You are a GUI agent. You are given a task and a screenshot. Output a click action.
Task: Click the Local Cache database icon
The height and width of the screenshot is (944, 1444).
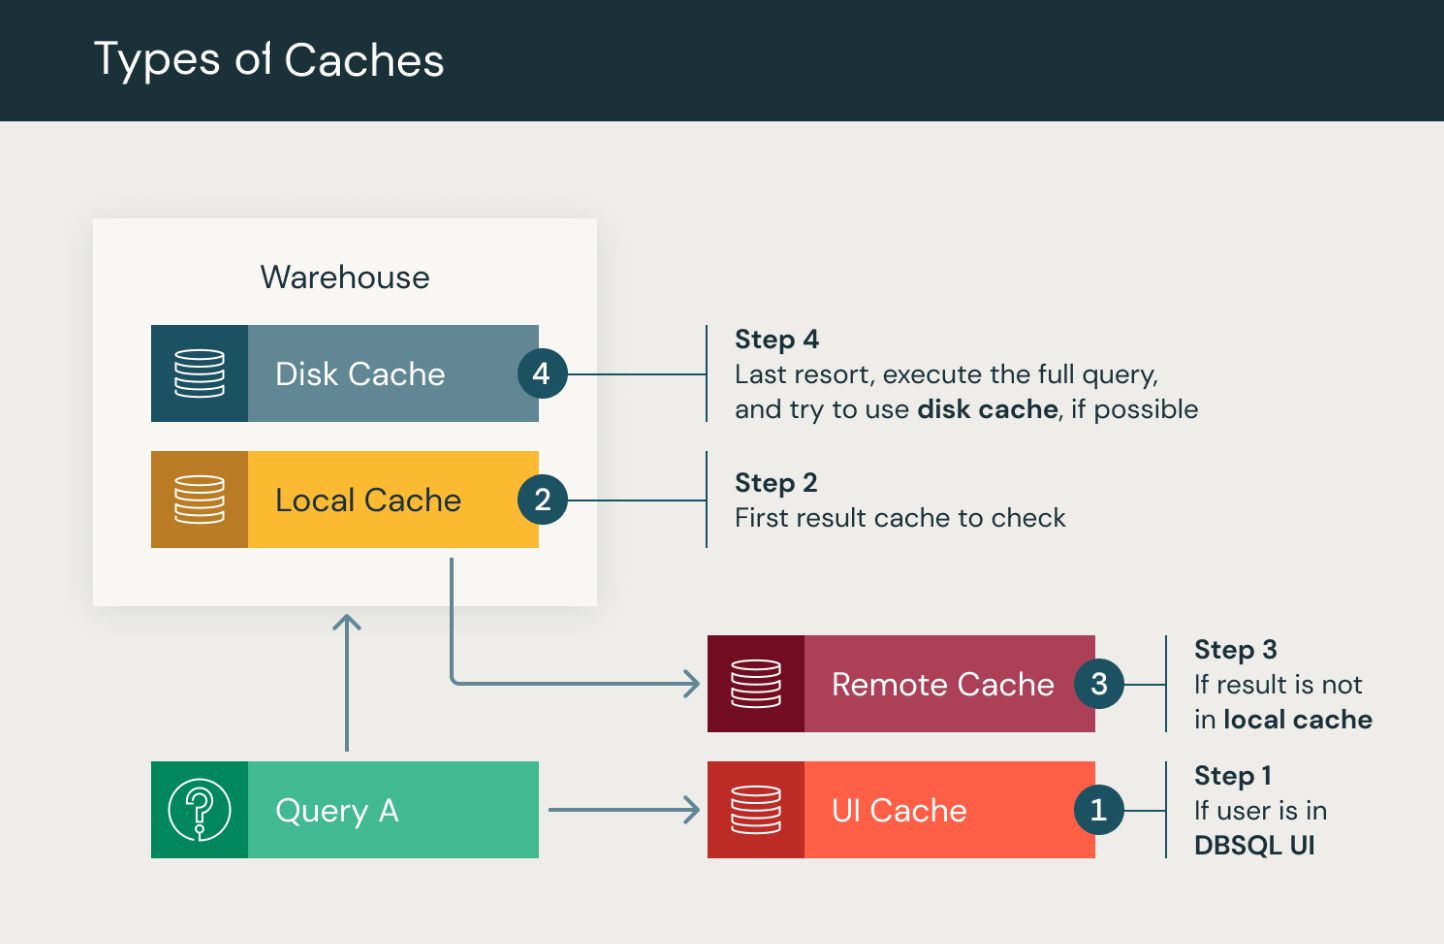coord(199,499)
